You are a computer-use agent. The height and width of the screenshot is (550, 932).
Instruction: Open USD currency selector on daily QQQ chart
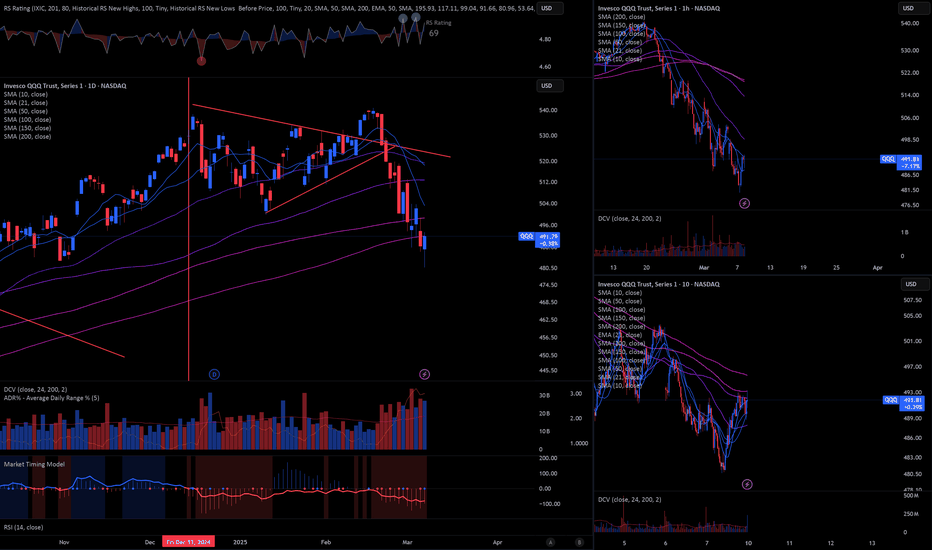[550, 86]
